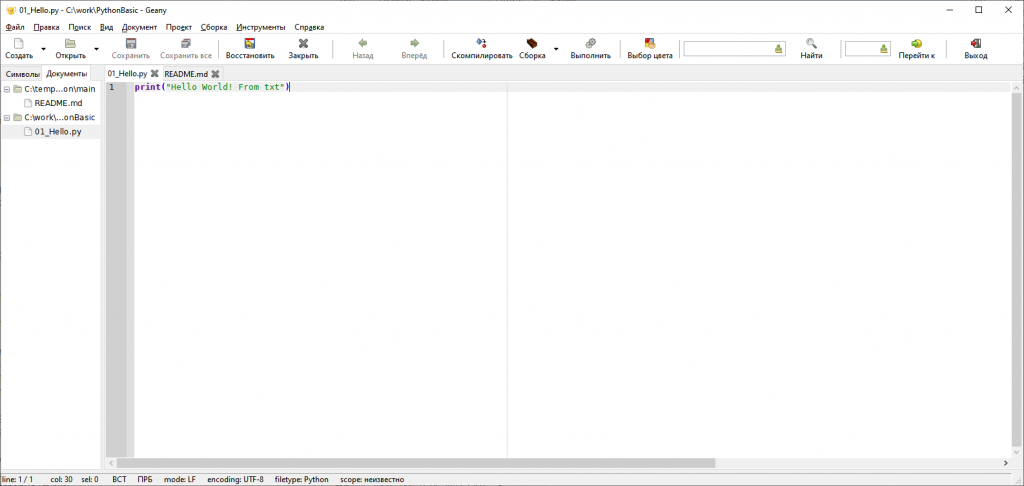Click the Сохранить все toolbar icon

tap(185, 44)
